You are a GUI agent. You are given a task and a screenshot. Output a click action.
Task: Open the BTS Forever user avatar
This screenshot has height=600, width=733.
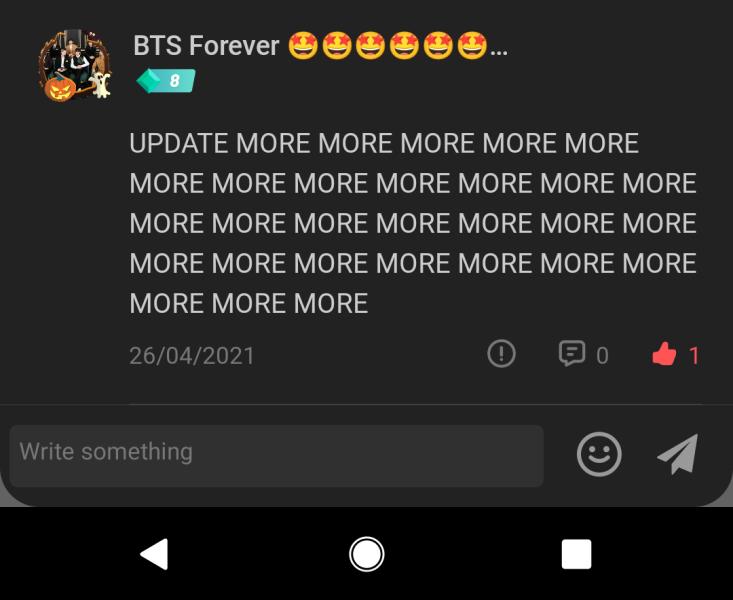[x=75, y=65]
